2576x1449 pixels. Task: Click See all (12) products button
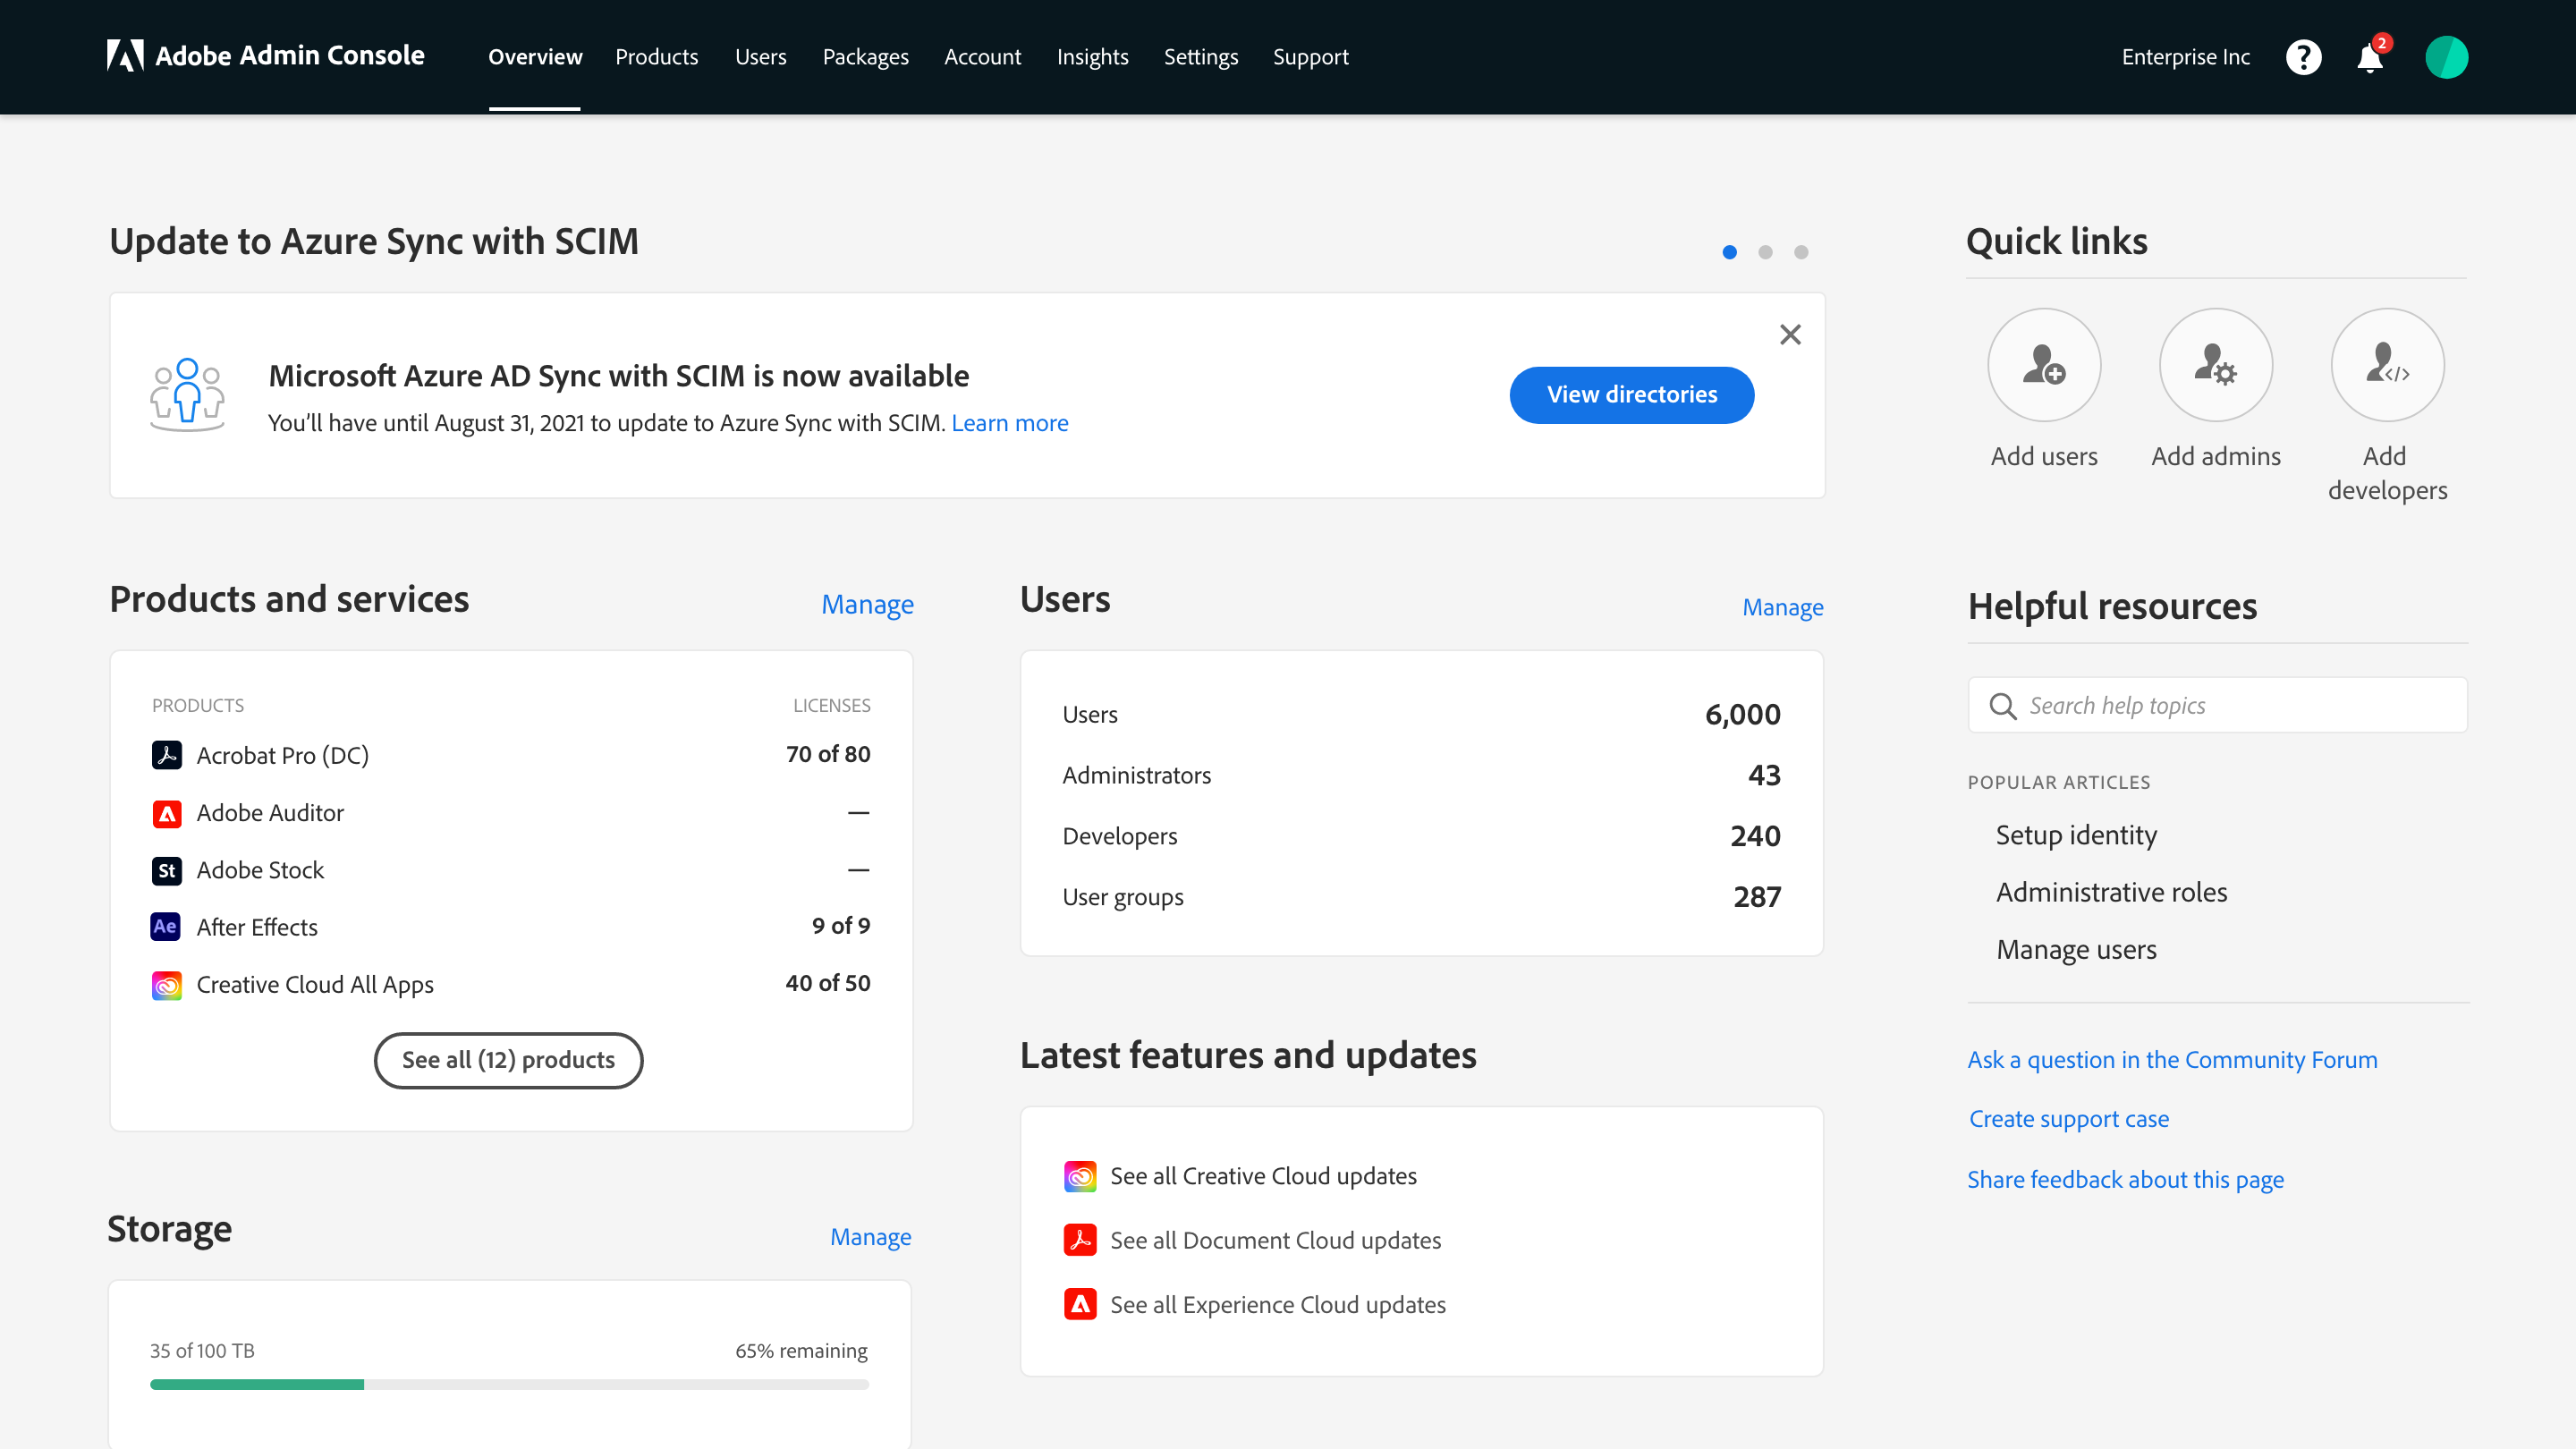508,1060
